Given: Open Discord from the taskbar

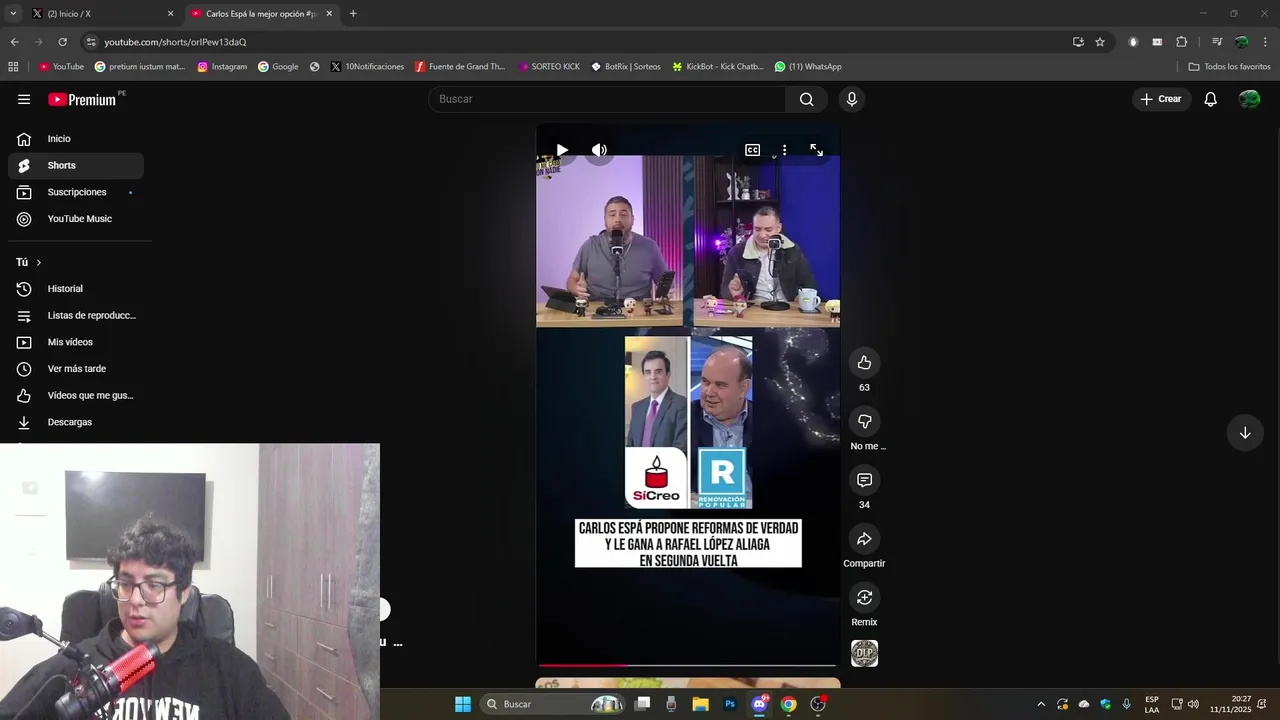Looking at the screenshot, I should click(759, 704).
